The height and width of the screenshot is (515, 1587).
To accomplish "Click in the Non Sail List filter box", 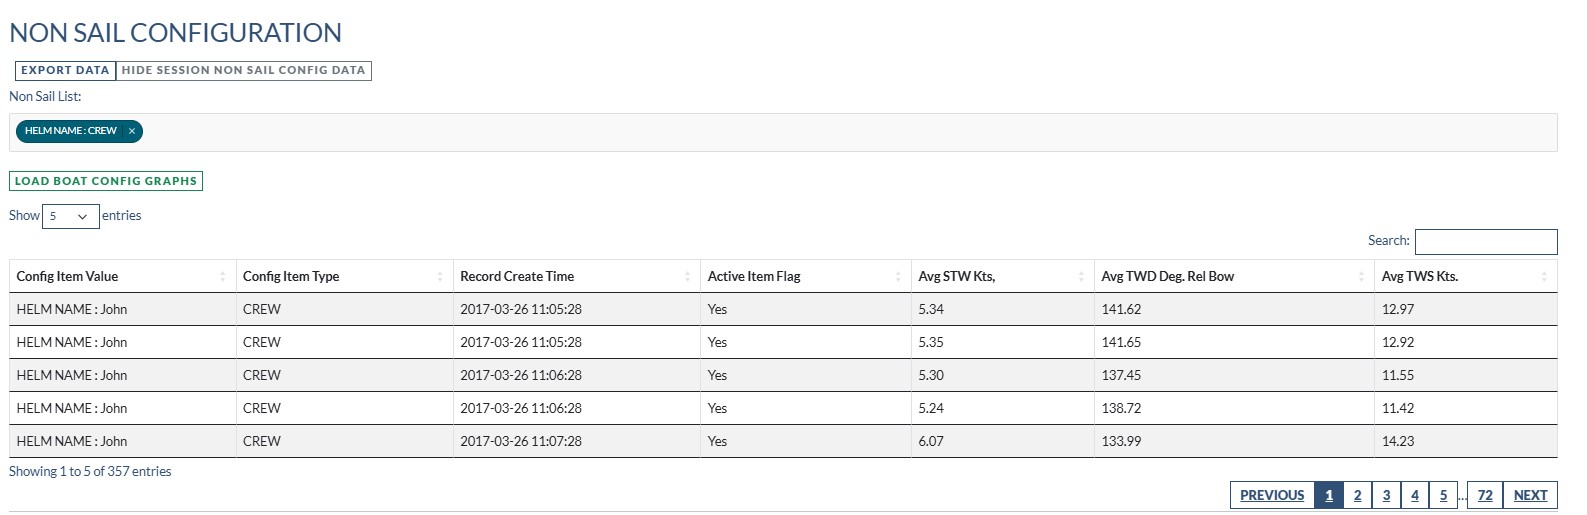I will point(800,132).
